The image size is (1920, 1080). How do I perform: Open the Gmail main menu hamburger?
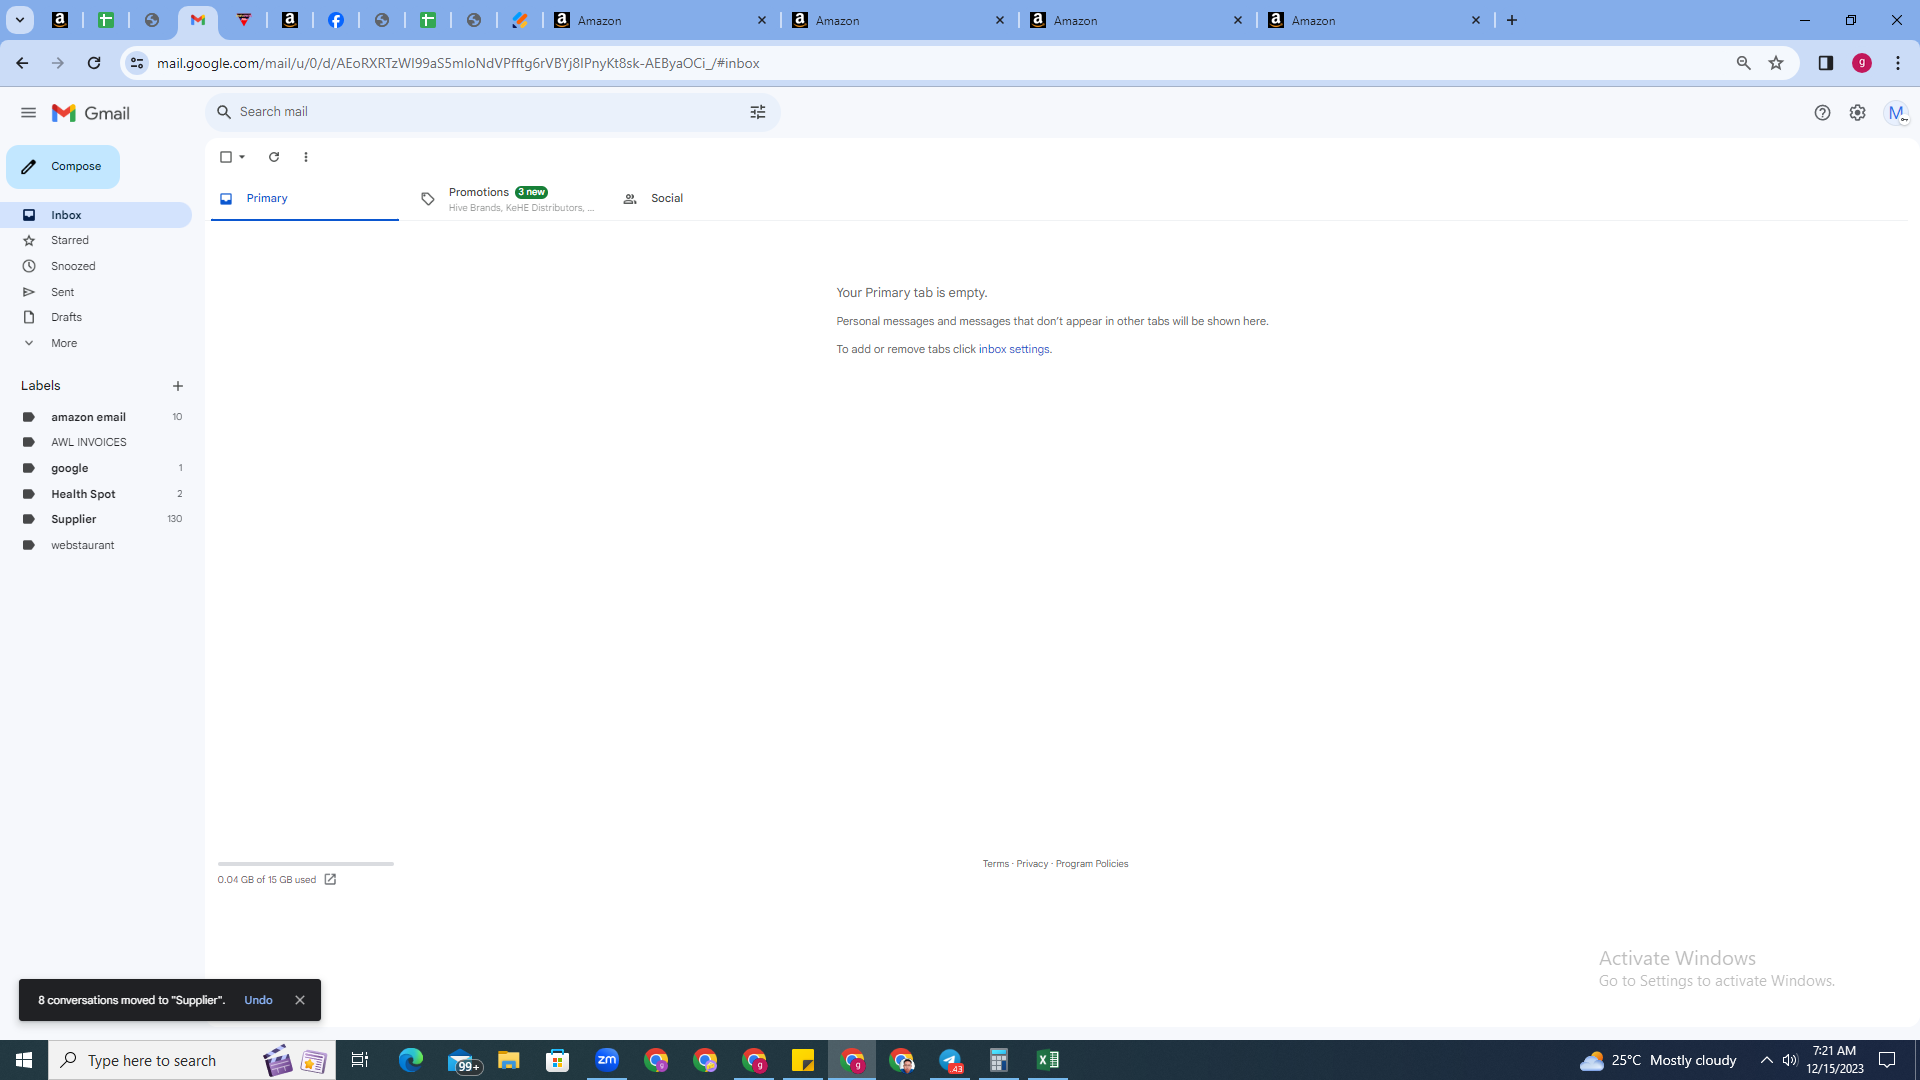click(x=28, y=113)
